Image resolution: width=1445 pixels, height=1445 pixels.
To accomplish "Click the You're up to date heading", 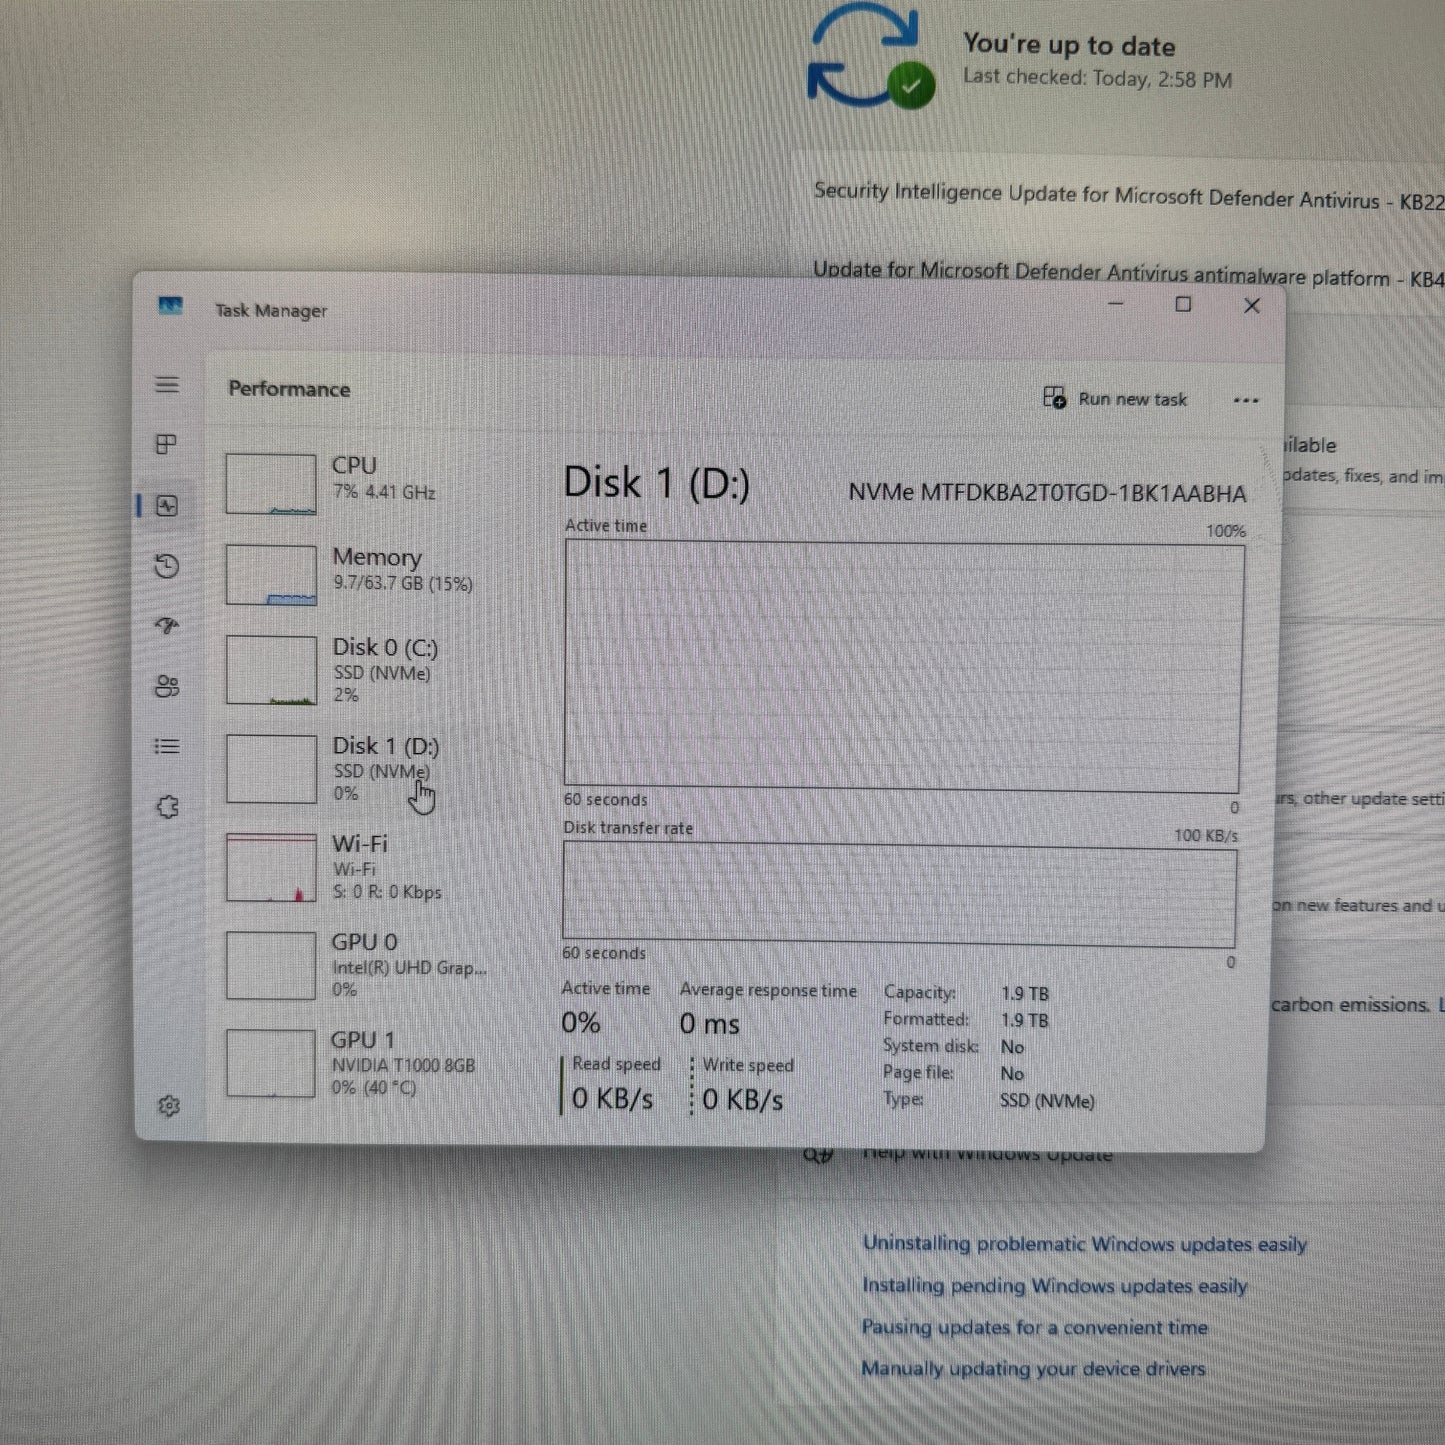I will click(1069, 45).
